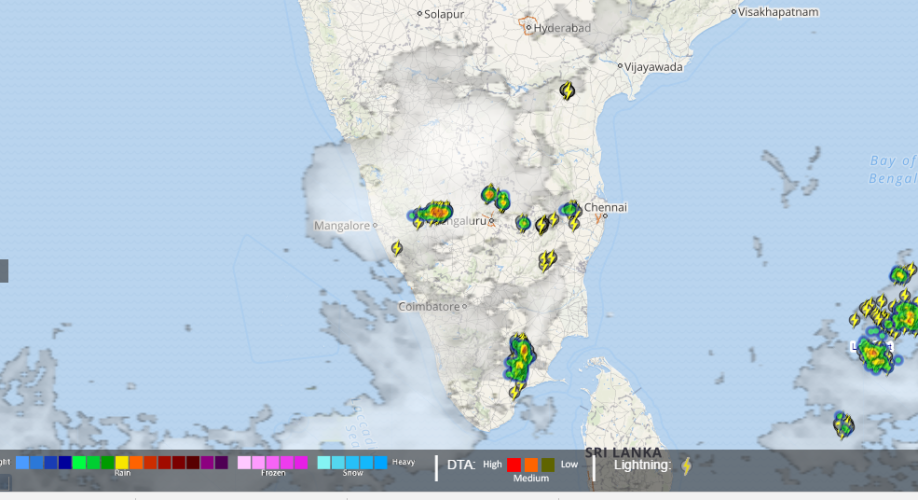Click the twin lightning icons southwest of Chennai

tap(547, 260)
